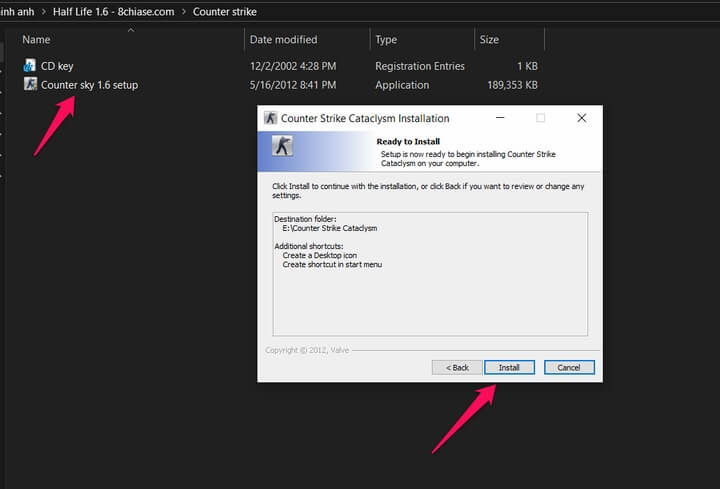Screen dimensions: 720x489
Task: Click the 'Create a Desktop icon' summary line
Action: 320,255
